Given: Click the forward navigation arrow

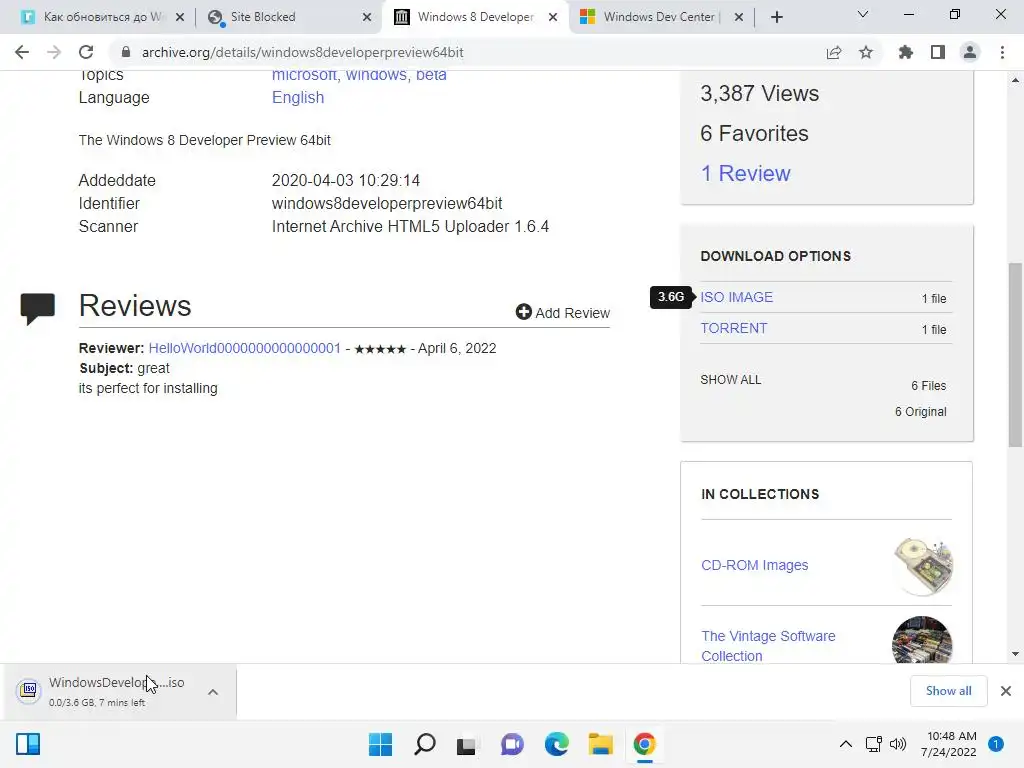Looking at the screenshot, I should coord(54,52).
